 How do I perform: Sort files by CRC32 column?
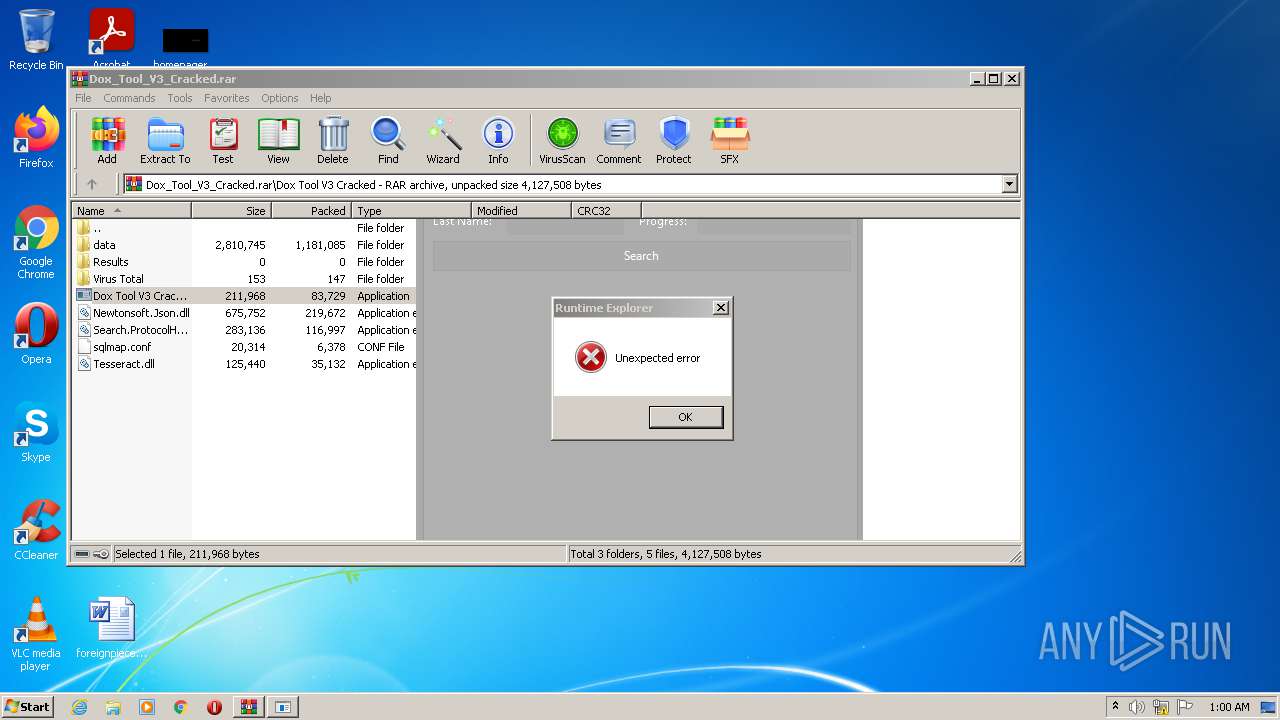point(606,211)
